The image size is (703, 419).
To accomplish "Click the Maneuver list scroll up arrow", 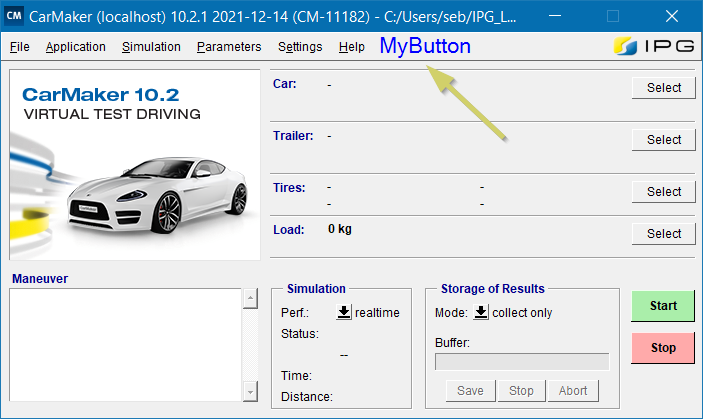I will [x=250, y=298].
